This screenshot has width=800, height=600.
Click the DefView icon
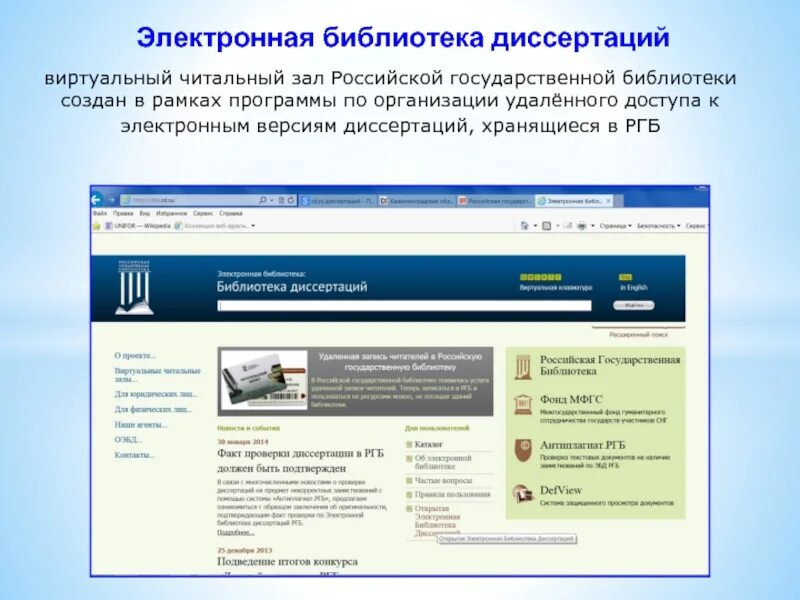click(522, 494)
